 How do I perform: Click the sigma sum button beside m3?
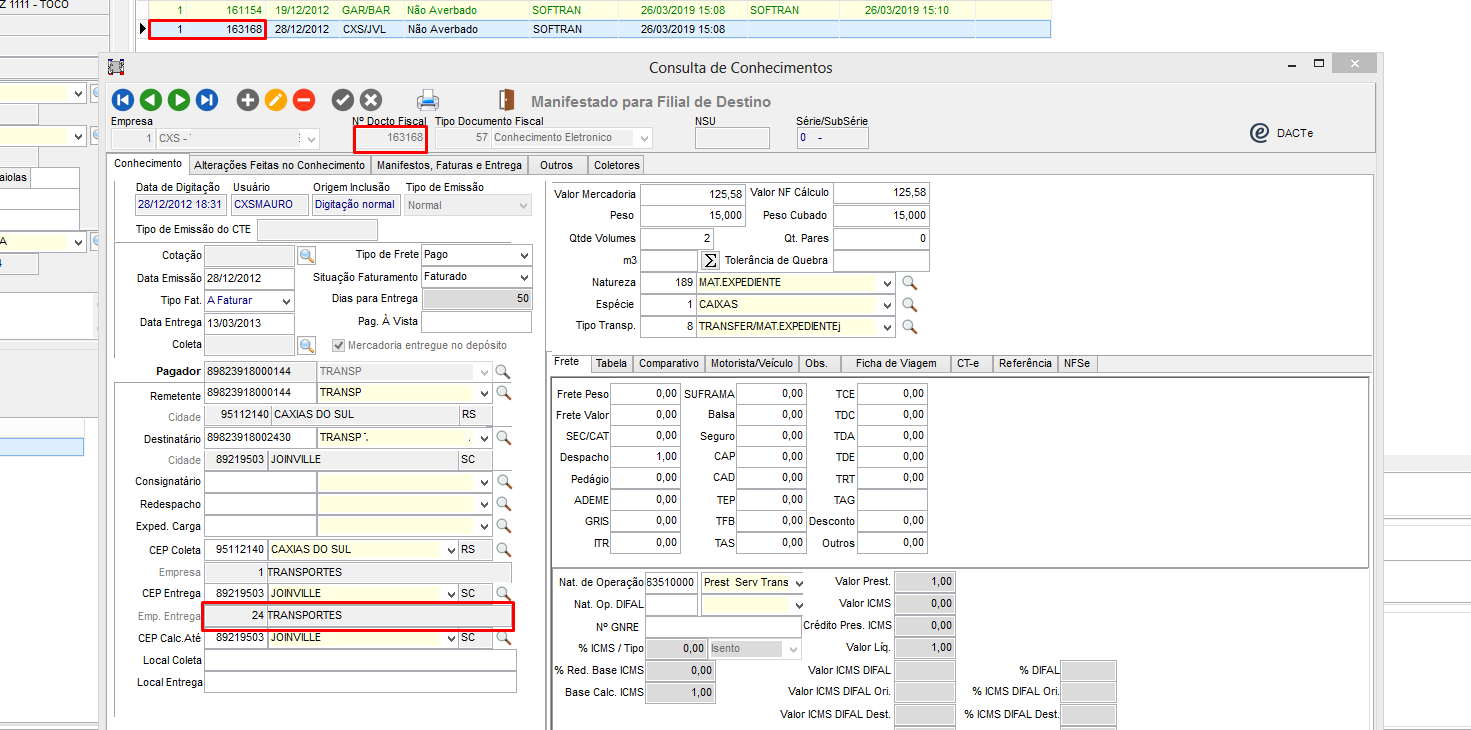tap(710, 261)
